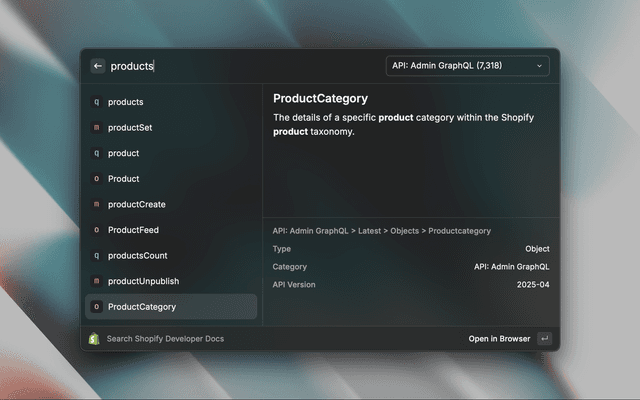This screenshot has height=400, width=640.
Task: Click the object icon beside ProductFeed
Action: click(x=96, y=230)
